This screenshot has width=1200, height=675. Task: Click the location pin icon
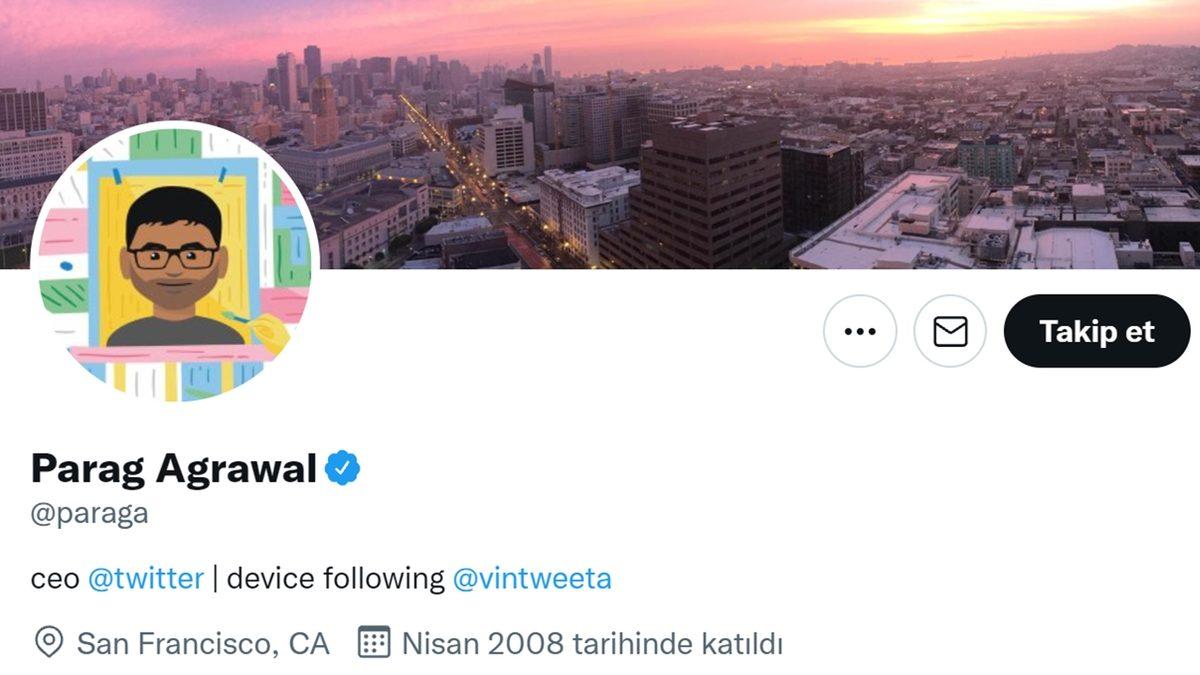49,642
